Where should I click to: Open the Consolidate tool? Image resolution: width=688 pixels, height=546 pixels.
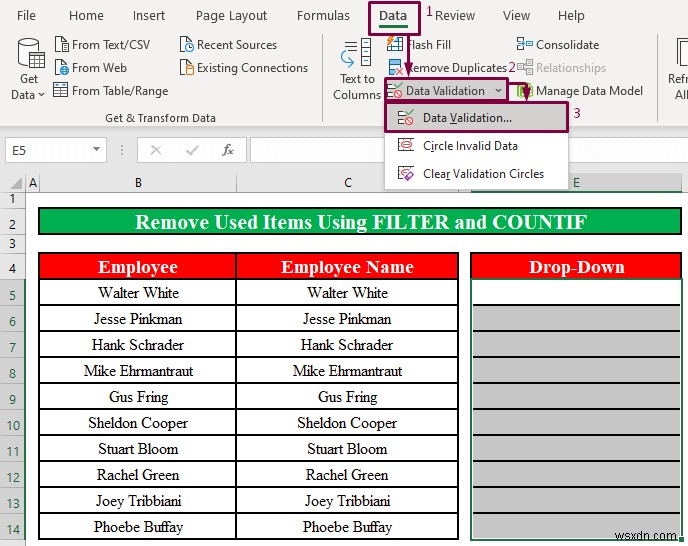tap(558, 45)
